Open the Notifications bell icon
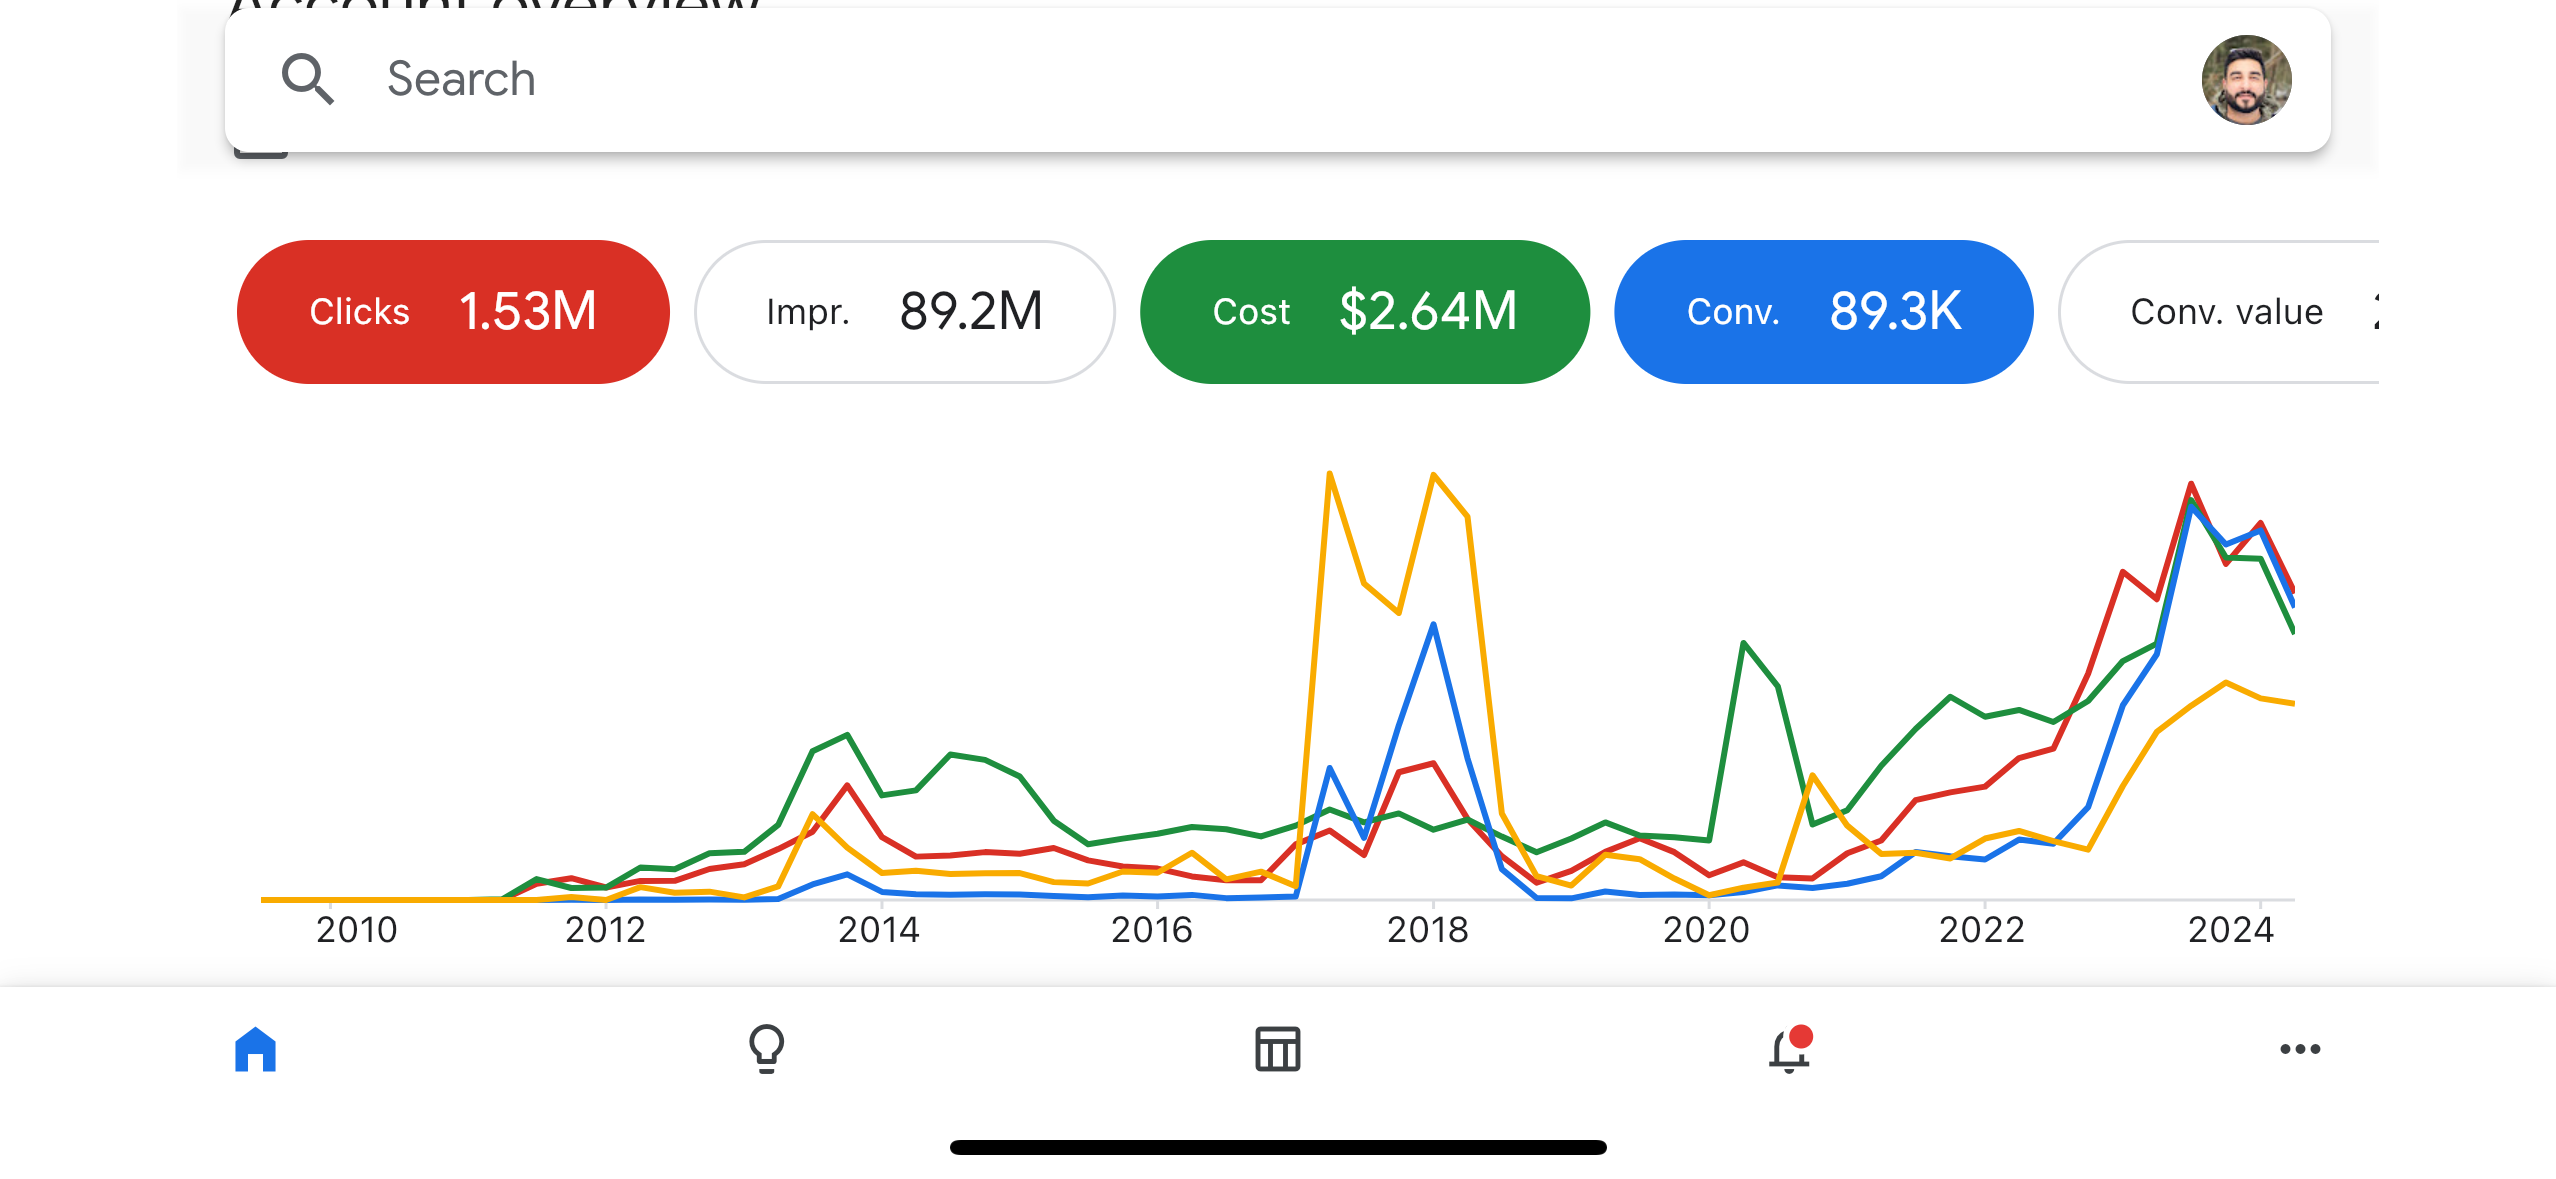The height and width of the screenshot is (1179, 2556). pos(1789,1050)
